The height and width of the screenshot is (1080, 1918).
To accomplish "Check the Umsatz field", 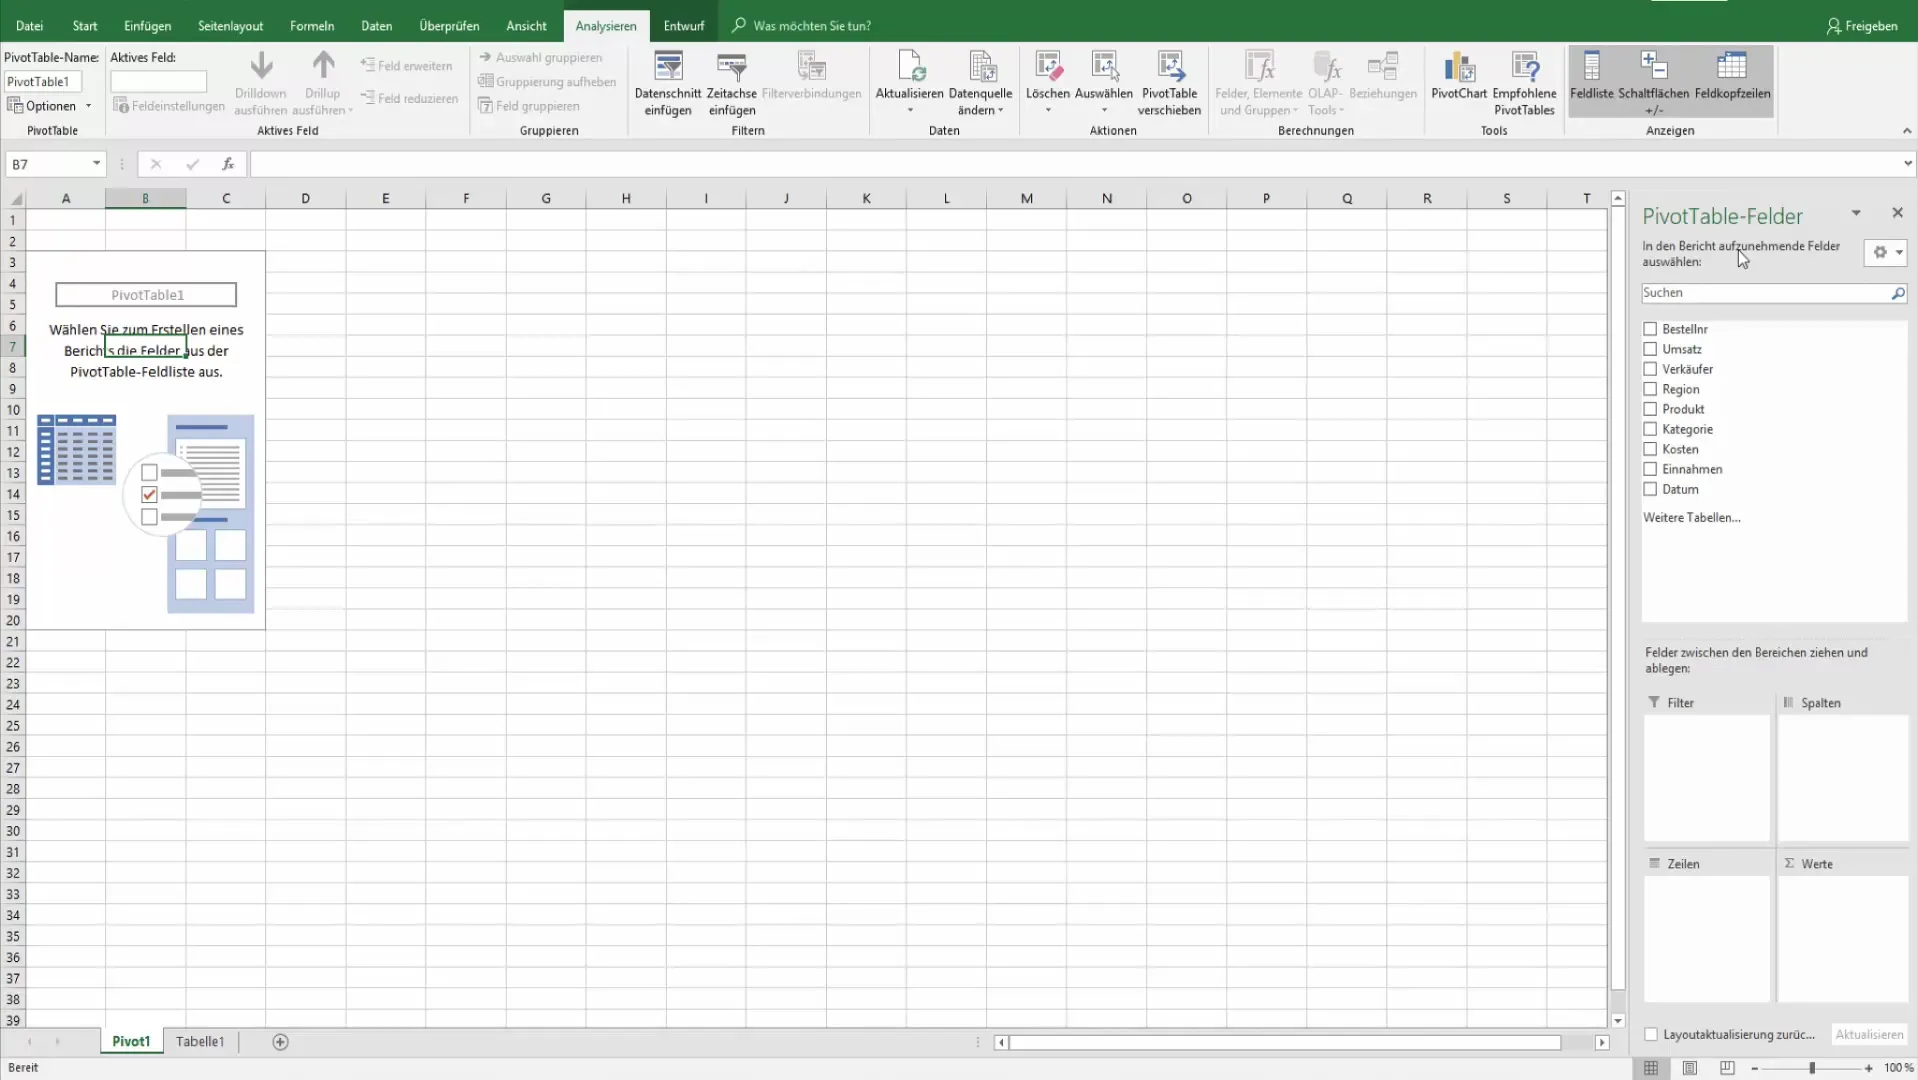I will 1650,349.
